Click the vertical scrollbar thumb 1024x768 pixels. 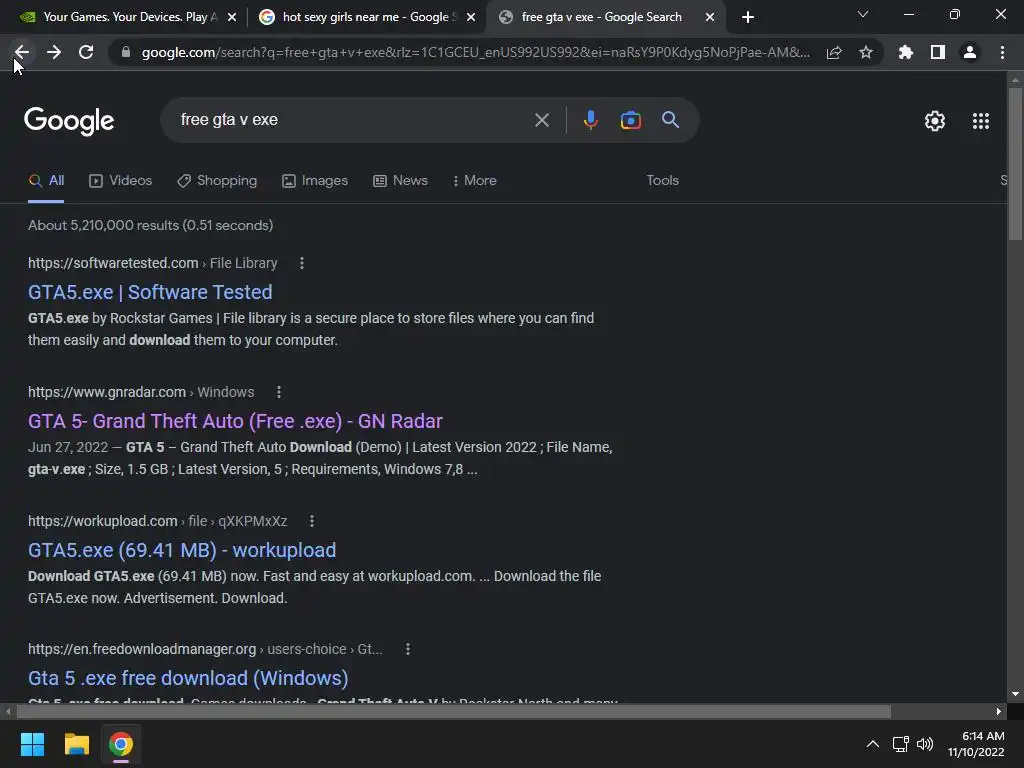1015,163
